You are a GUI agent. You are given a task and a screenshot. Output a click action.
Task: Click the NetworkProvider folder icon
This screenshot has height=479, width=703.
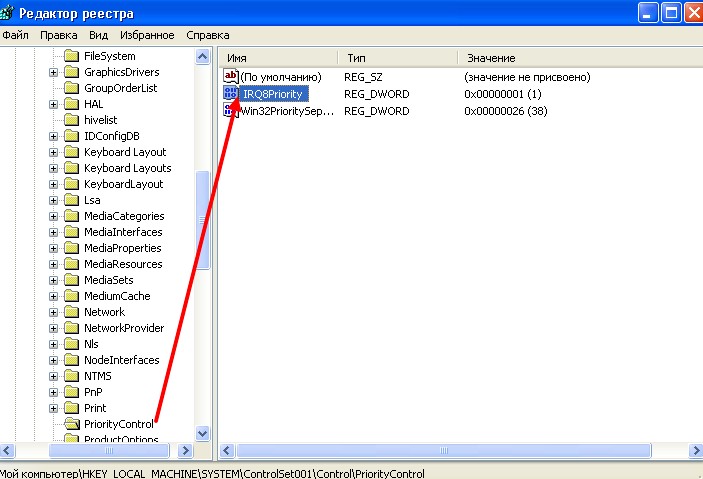click(71, 328)
